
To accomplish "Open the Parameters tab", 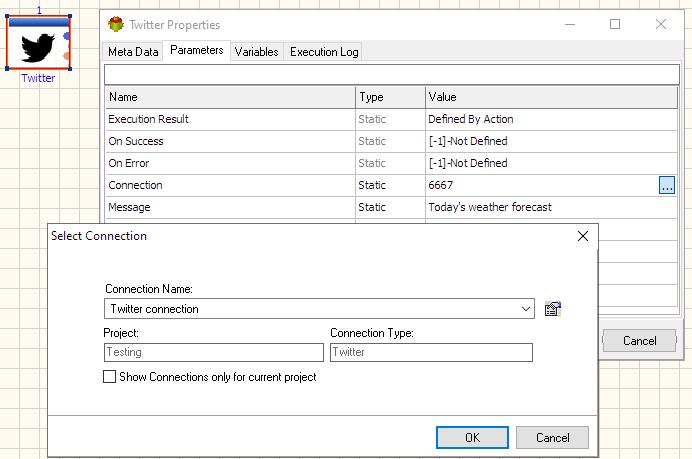I will point(196,50).
